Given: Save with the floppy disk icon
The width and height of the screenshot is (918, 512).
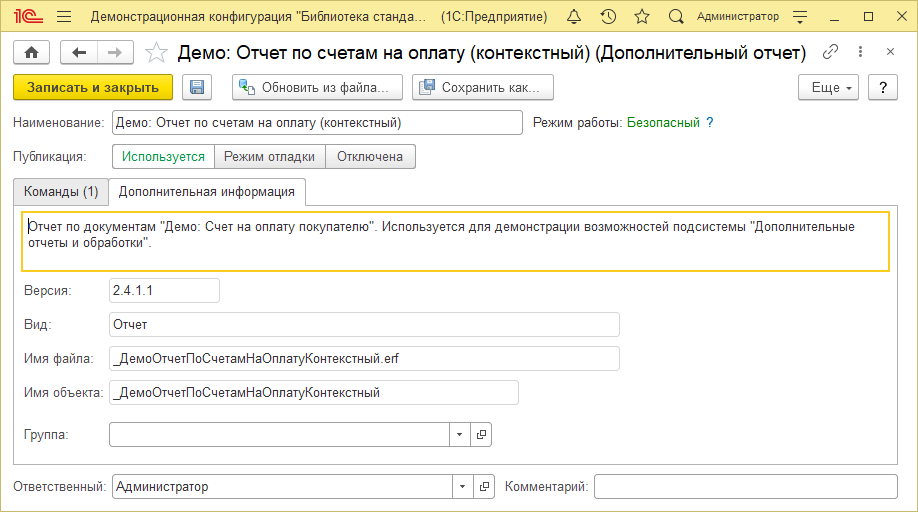Looking at the screenshot, I should 197,87.
